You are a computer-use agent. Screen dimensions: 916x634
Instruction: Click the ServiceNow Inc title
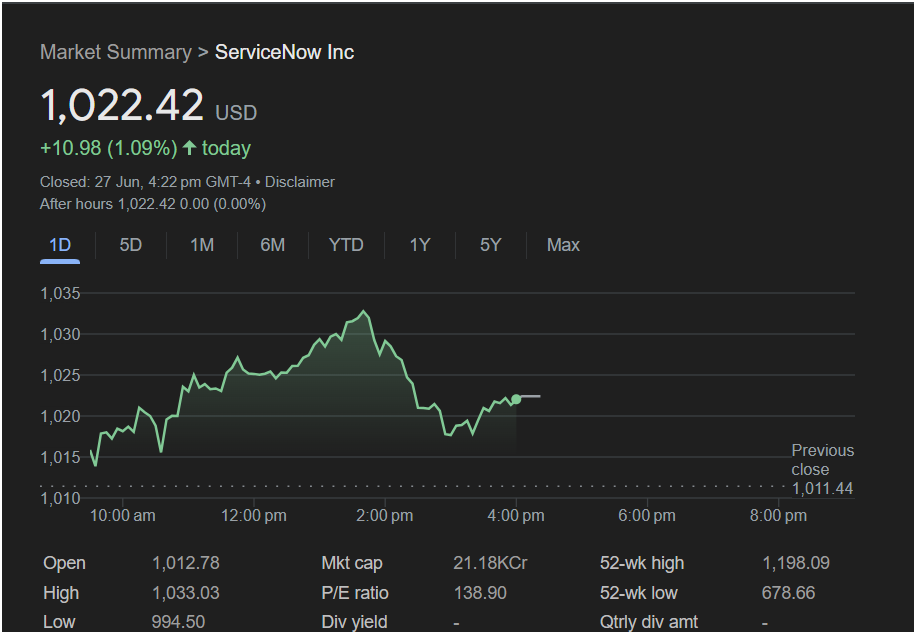284,52
